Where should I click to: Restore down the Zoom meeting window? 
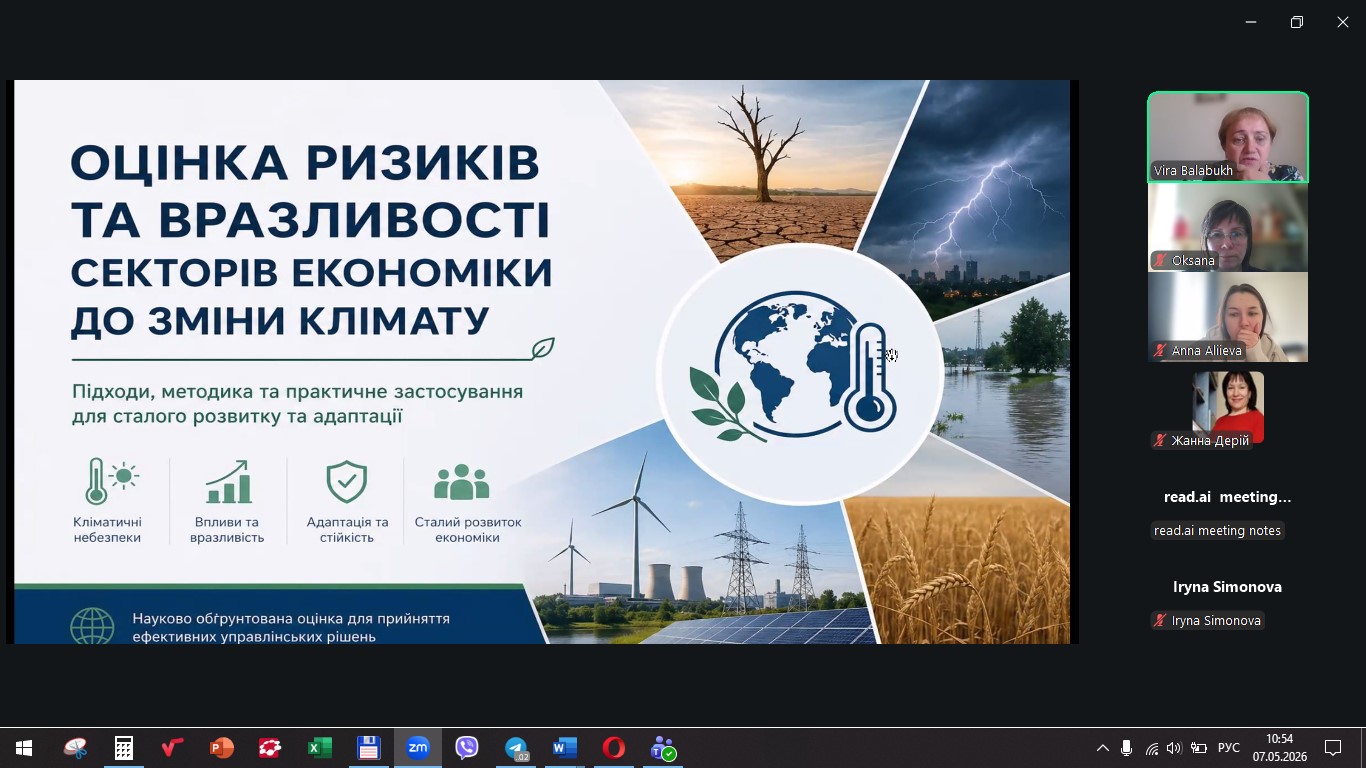point(1297,22)
